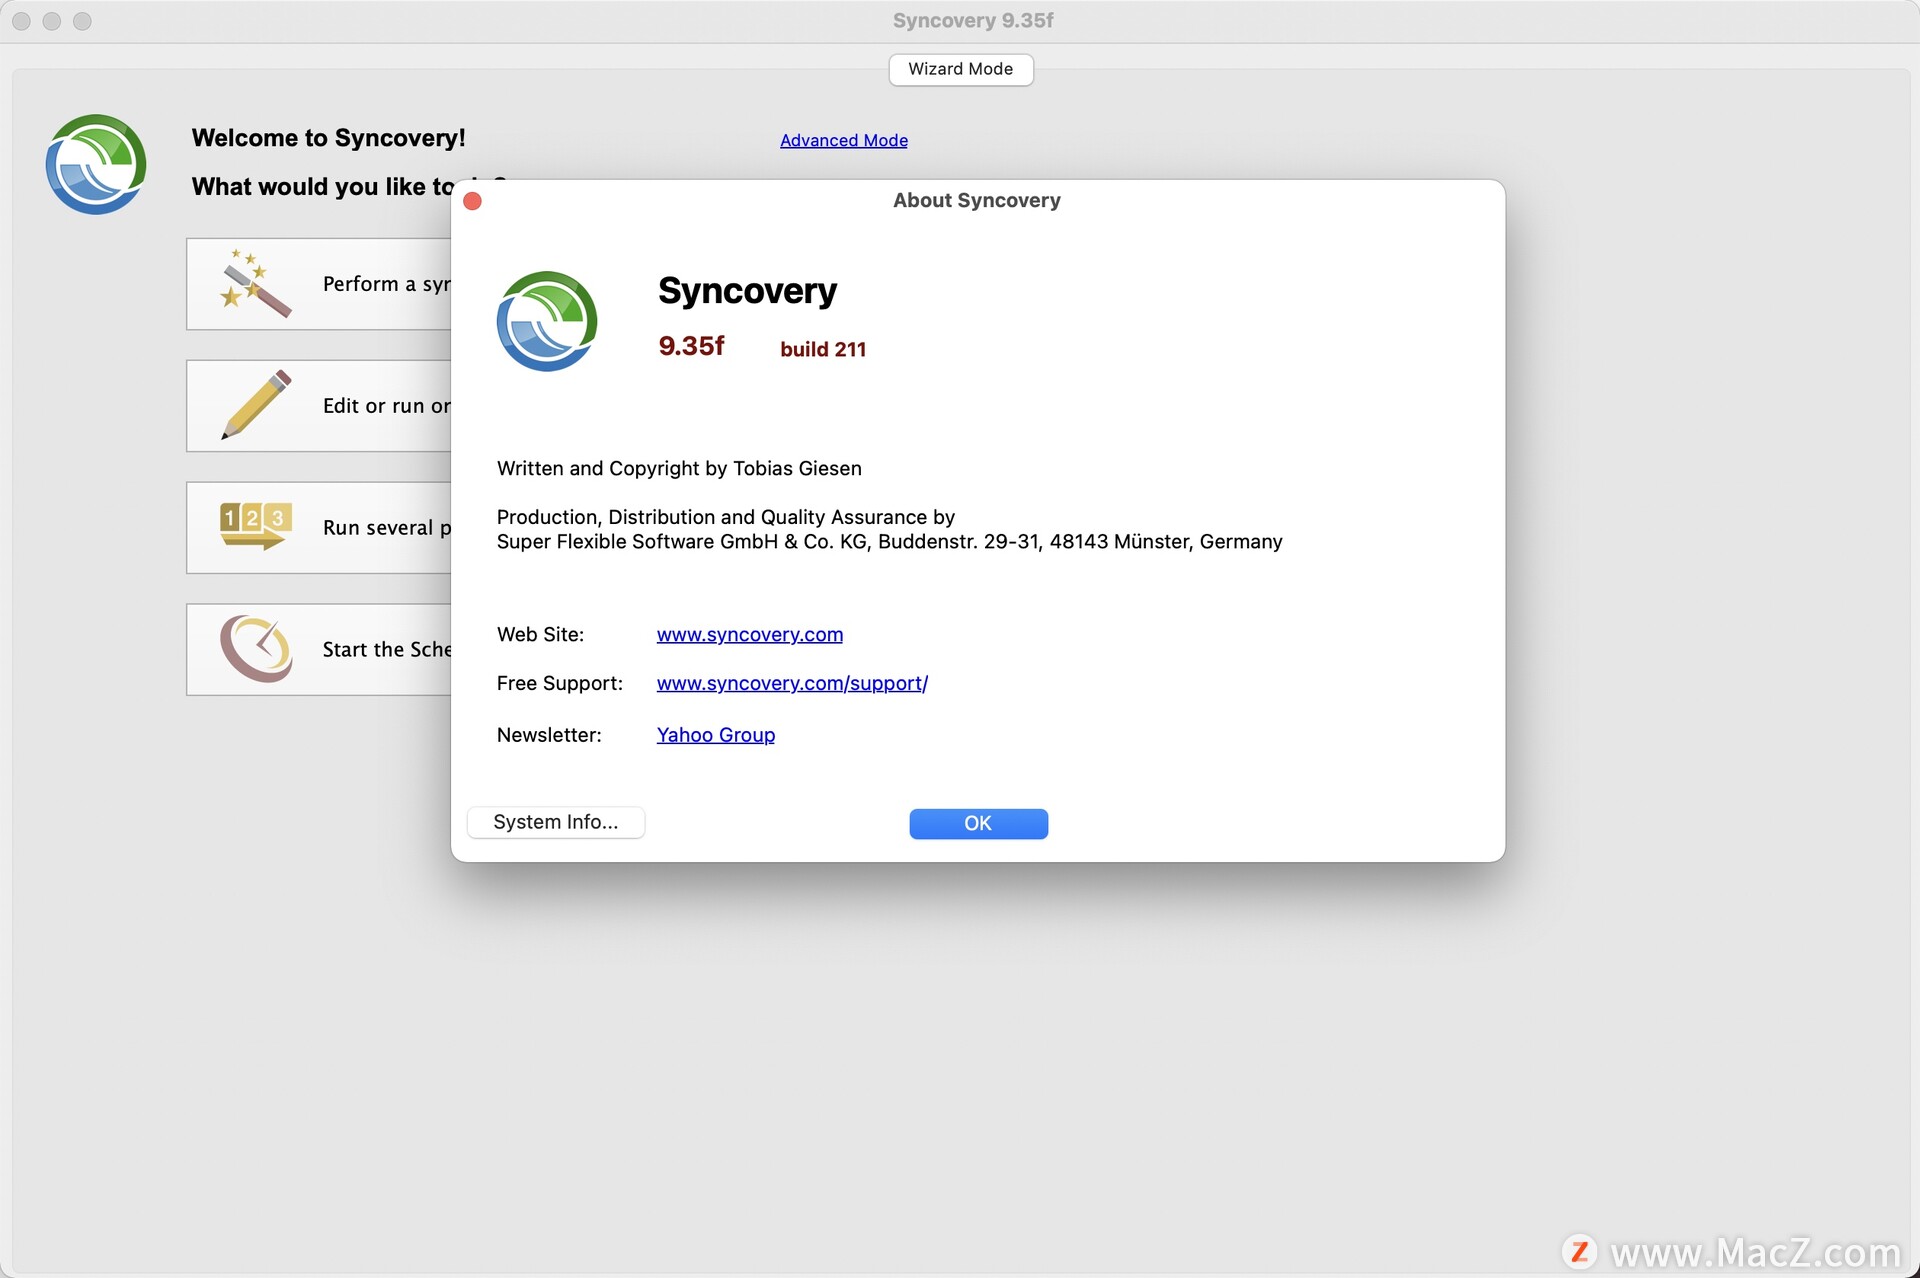Click the Syncovery 9.35f window title
Viewport: 1920px width, 1278px height.
[x=973, y=20]
